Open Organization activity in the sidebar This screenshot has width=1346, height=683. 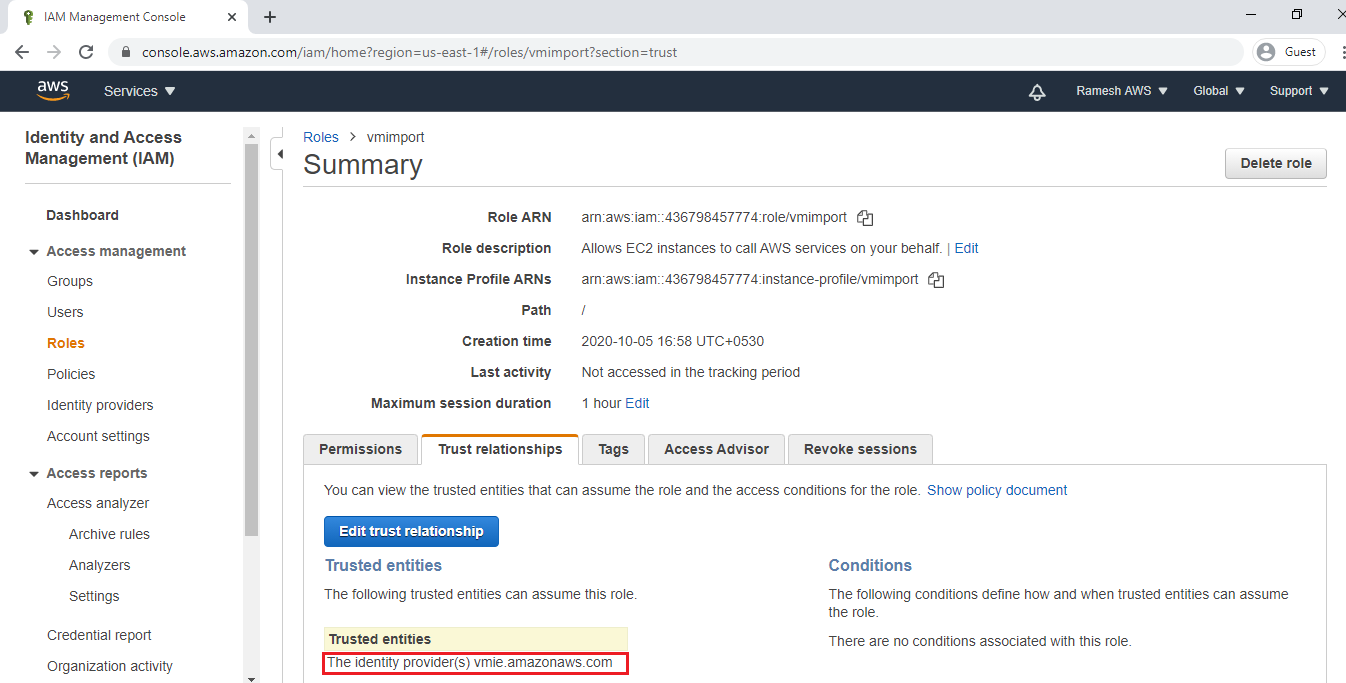click(110, 667)
